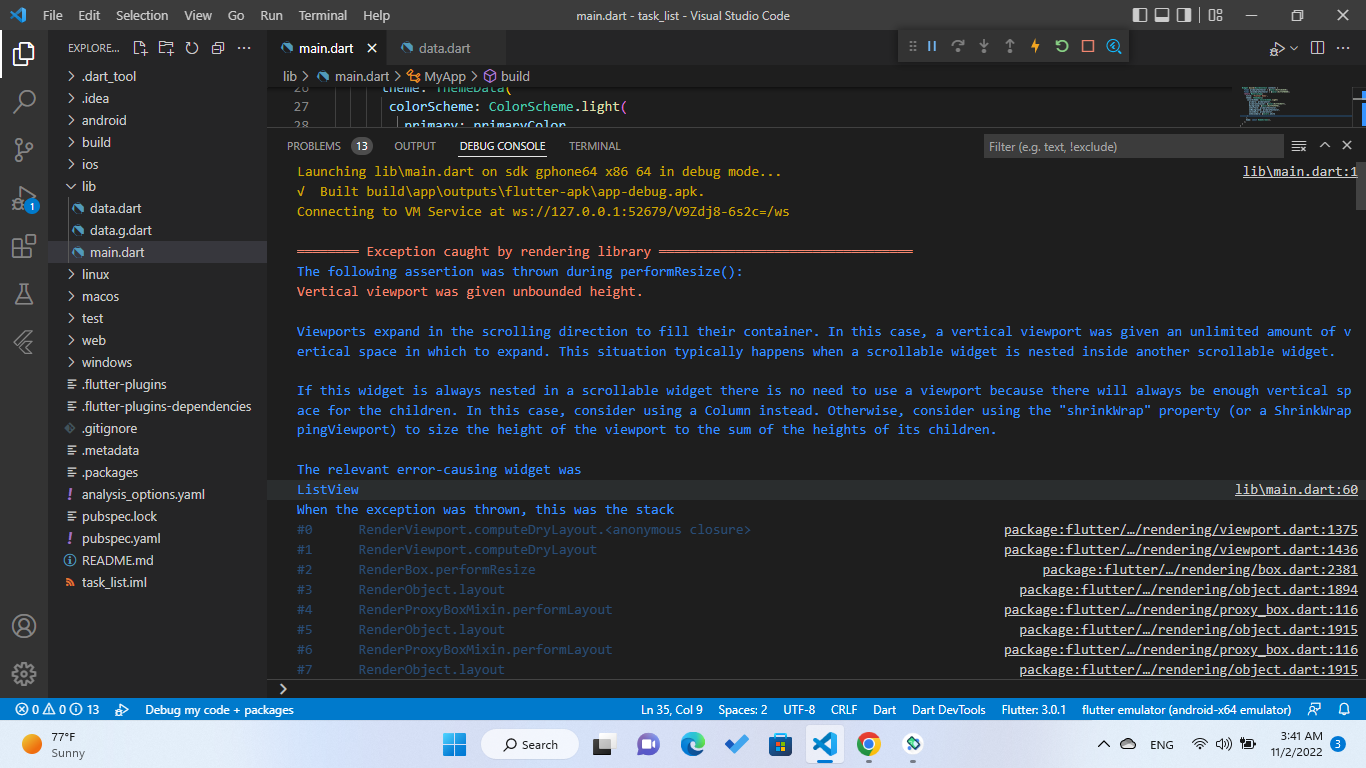The width and height of the screenshot is (1366, 768).
Task: Close the bottom panel
Action: [x=1347, y=146]
